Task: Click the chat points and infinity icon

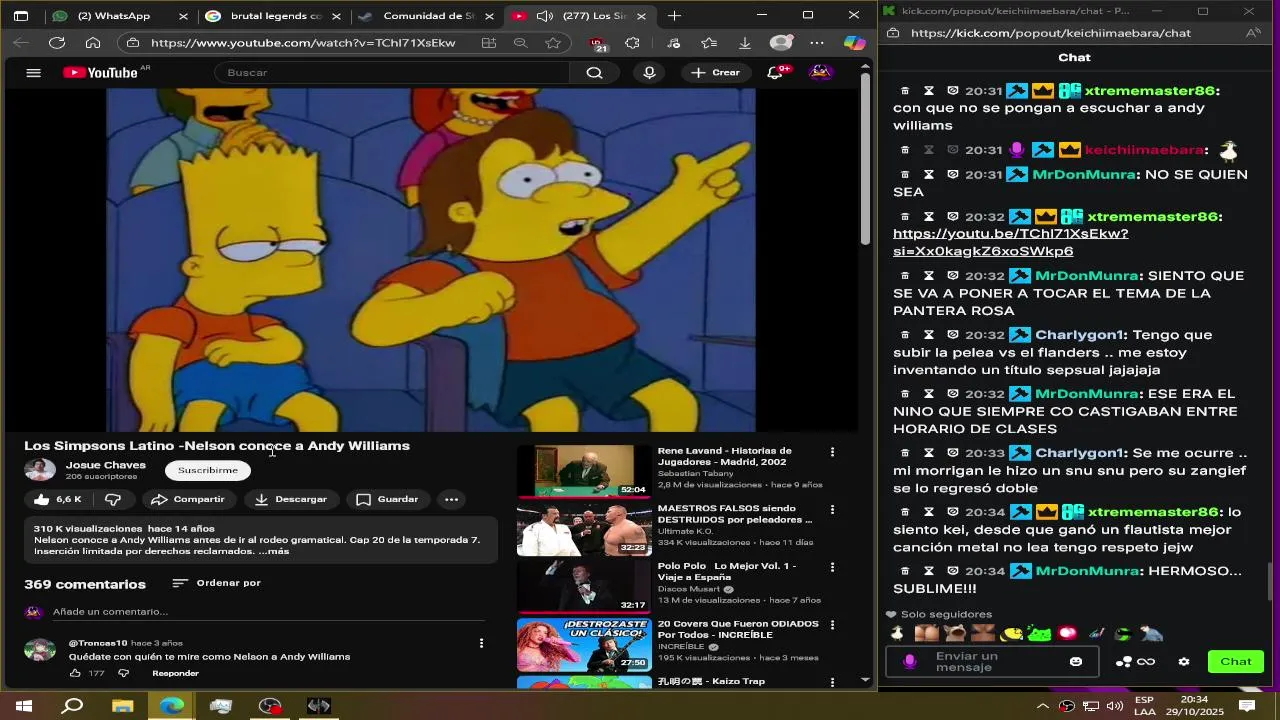Action: [x=1135, y=662]
